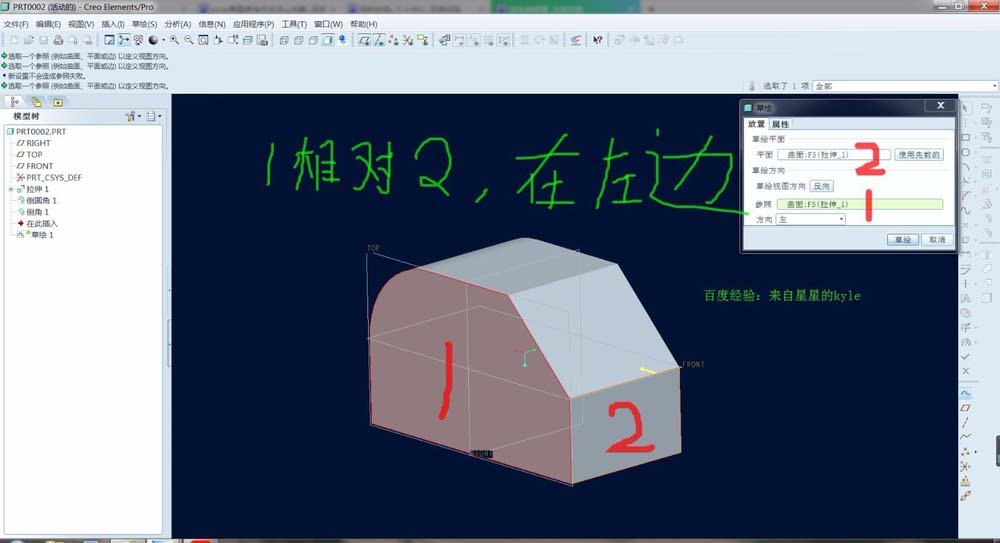Open the 草绘(S) menu

click(x=145, y=24)
